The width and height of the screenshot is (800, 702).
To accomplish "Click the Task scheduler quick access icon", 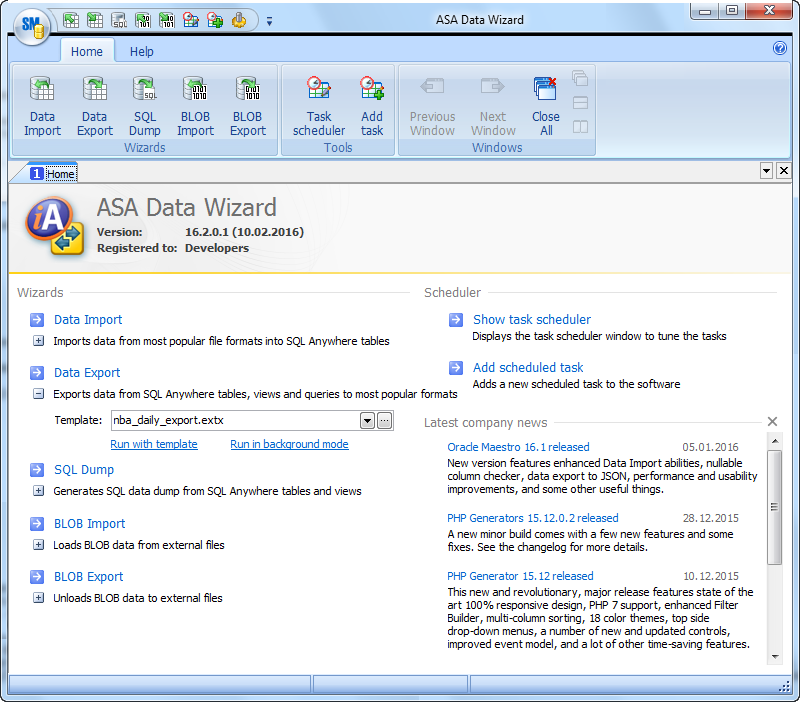I will coord(190,19).
